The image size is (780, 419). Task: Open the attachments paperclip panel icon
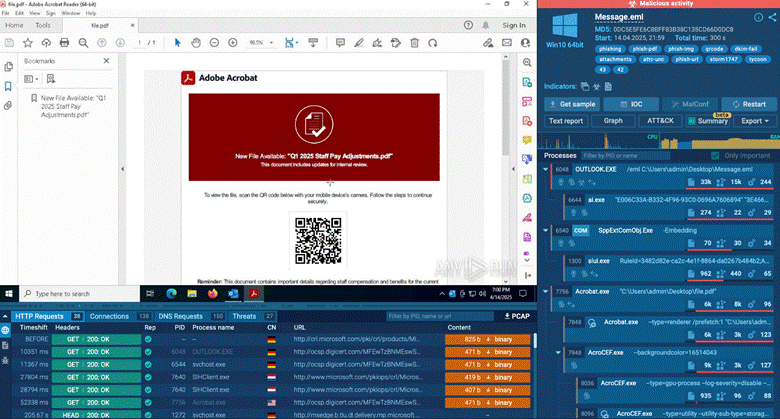8,105
